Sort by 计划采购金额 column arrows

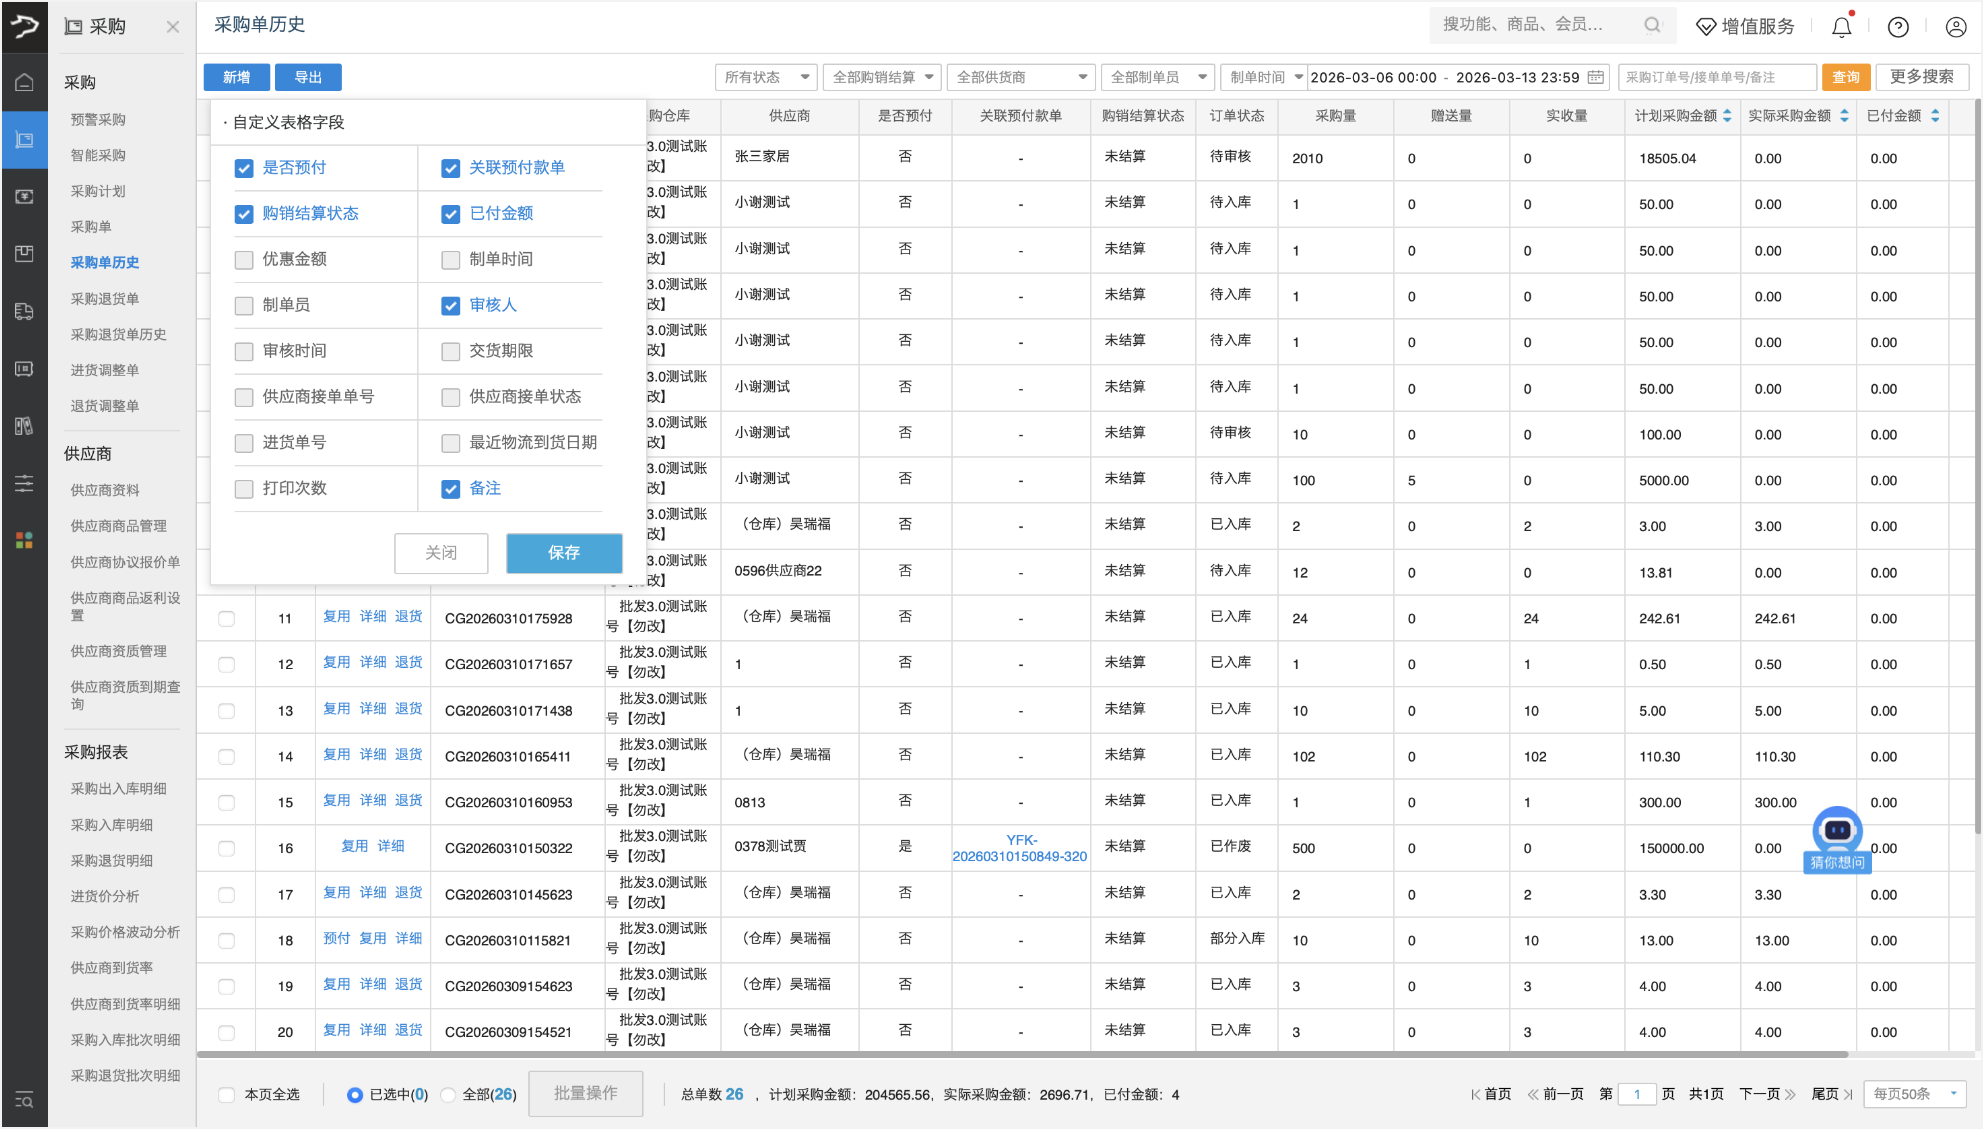(x=1727, y=116)
